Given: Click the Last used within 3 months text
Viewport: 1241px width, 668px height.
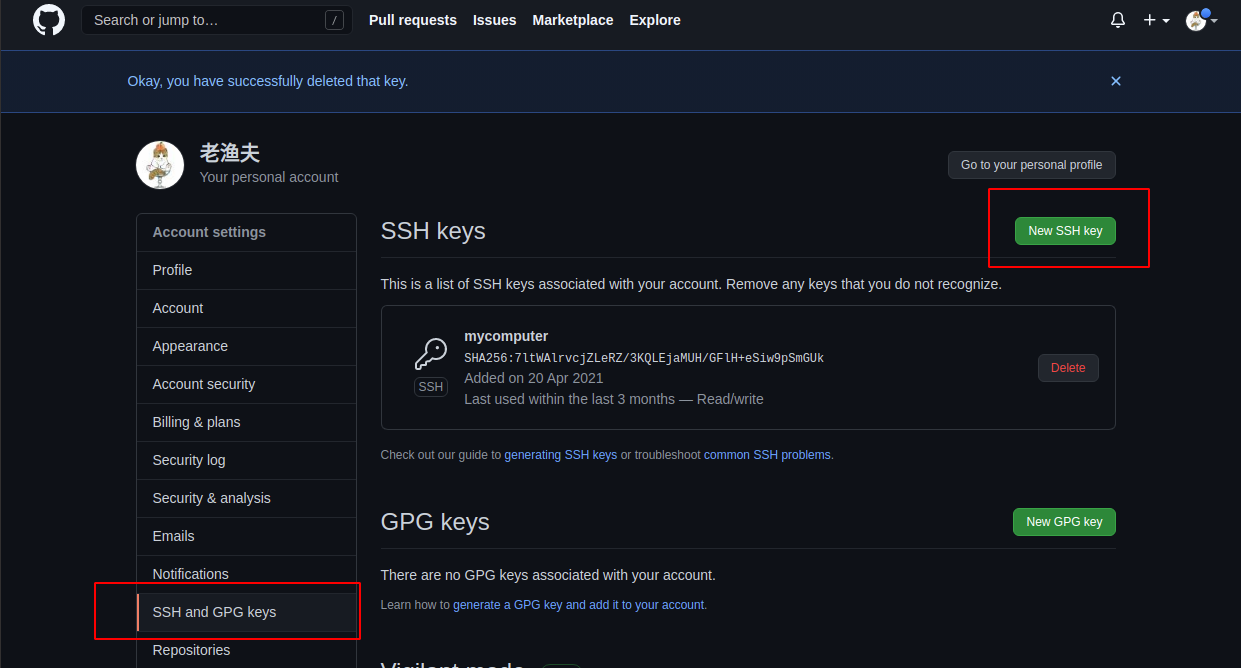Looking at the screenshot, I should pos(614,399).
